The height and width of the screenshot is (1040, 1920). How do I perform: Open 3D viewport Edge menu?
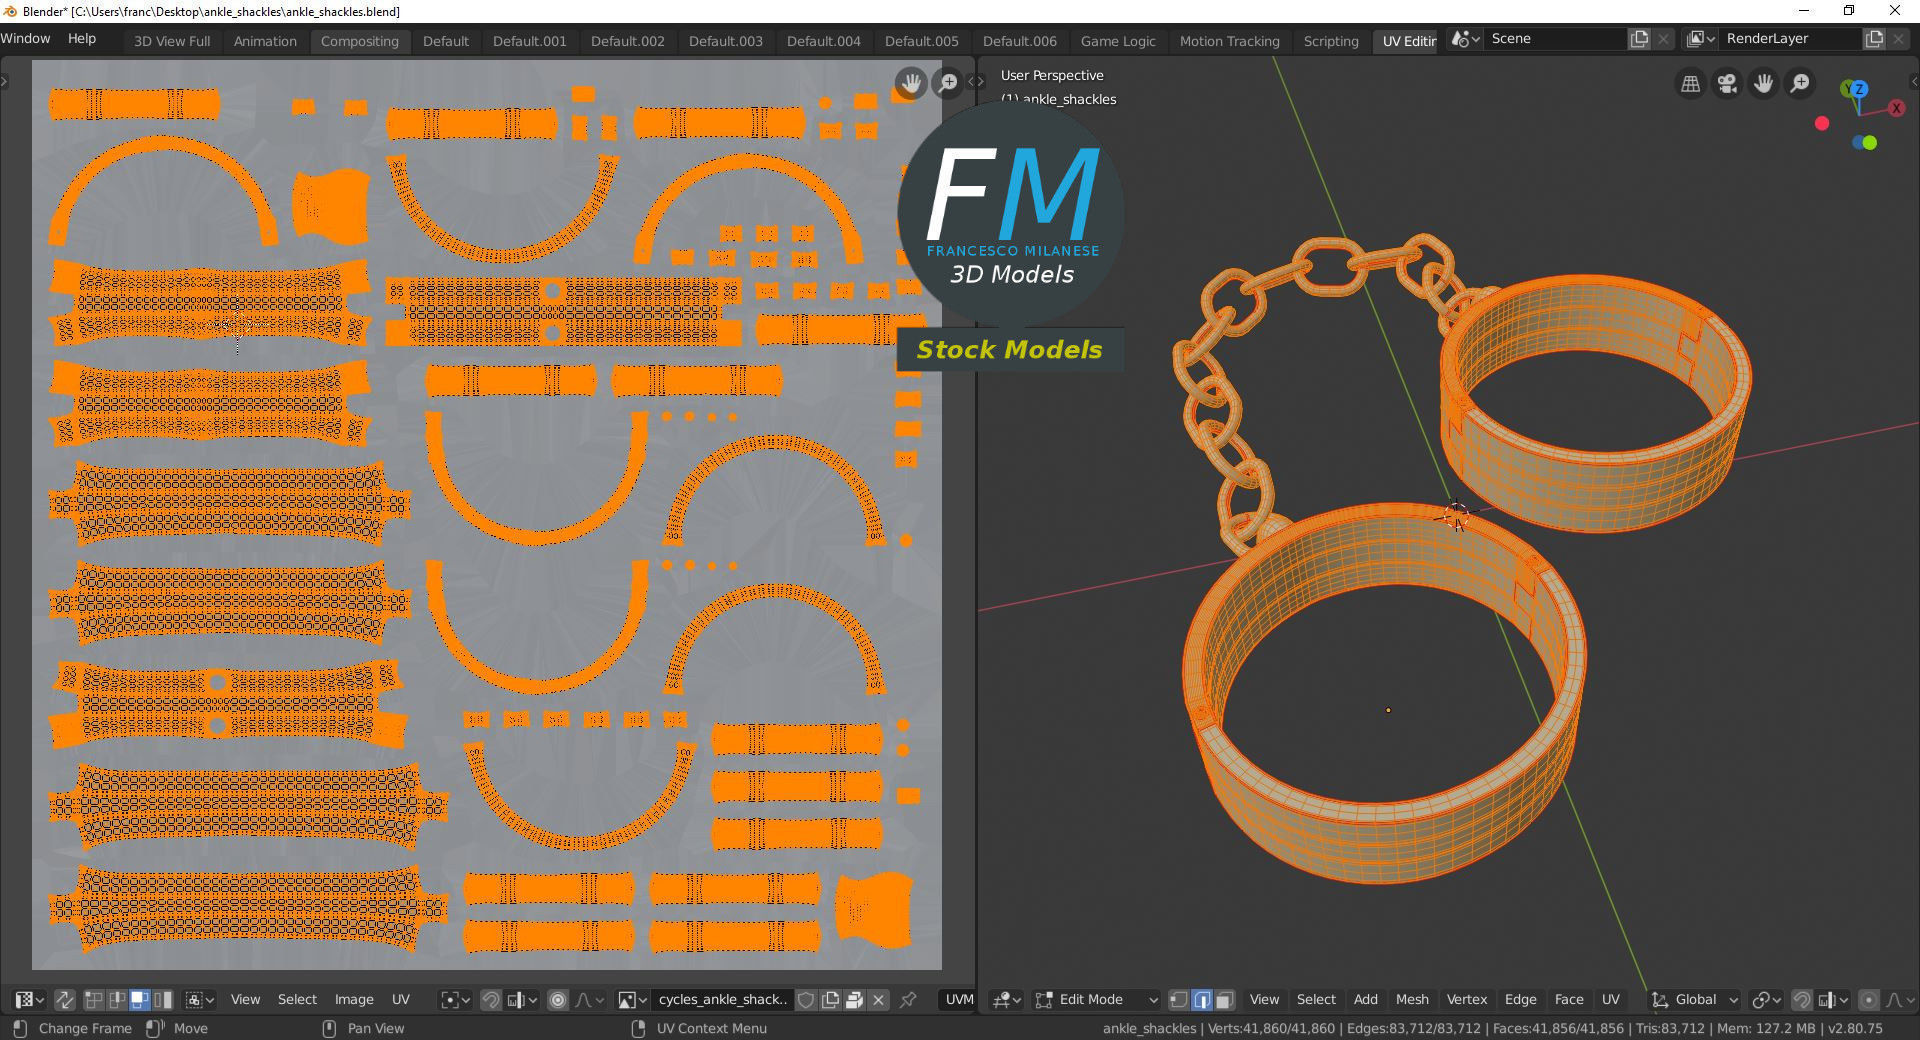click(x=1520, y=999)
